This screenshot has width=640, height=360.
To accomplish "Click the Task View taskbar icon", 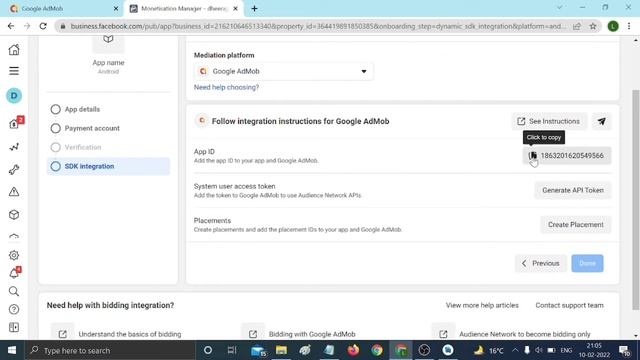I will click(x=232, y=350).
